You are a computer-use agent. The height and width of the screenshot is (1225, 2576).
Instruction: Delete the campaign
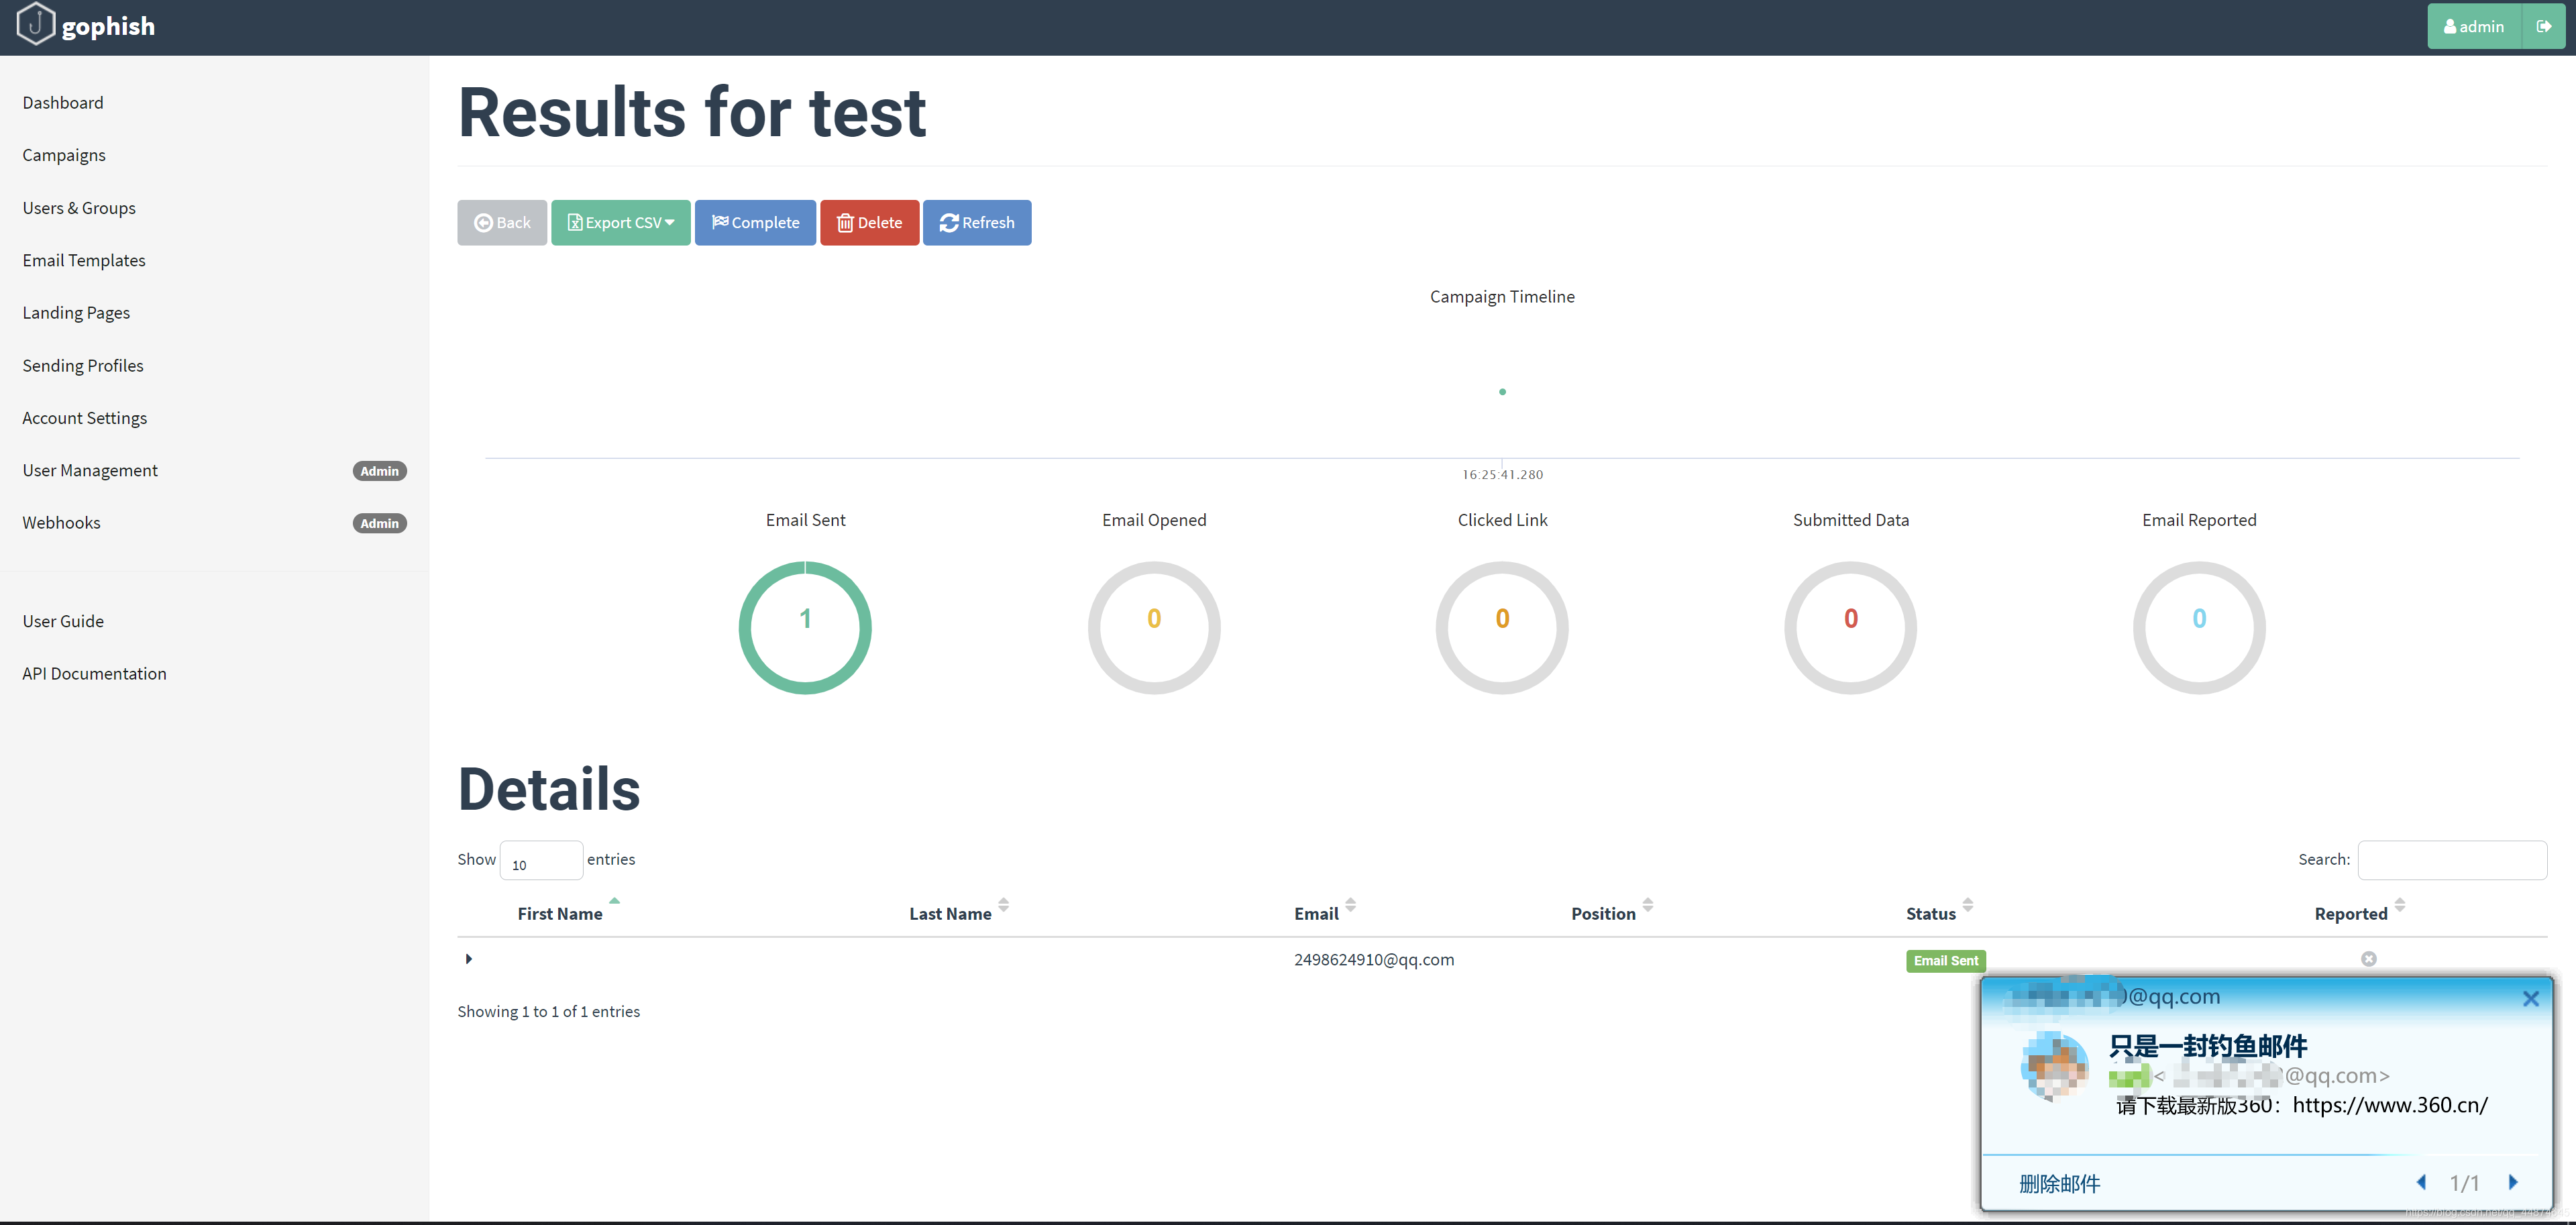click(x=869, y=223)
